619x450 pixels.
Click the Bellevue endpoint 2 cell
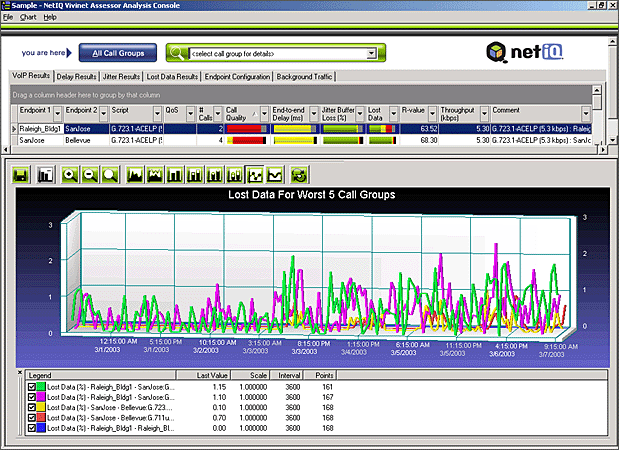[86, 140]
